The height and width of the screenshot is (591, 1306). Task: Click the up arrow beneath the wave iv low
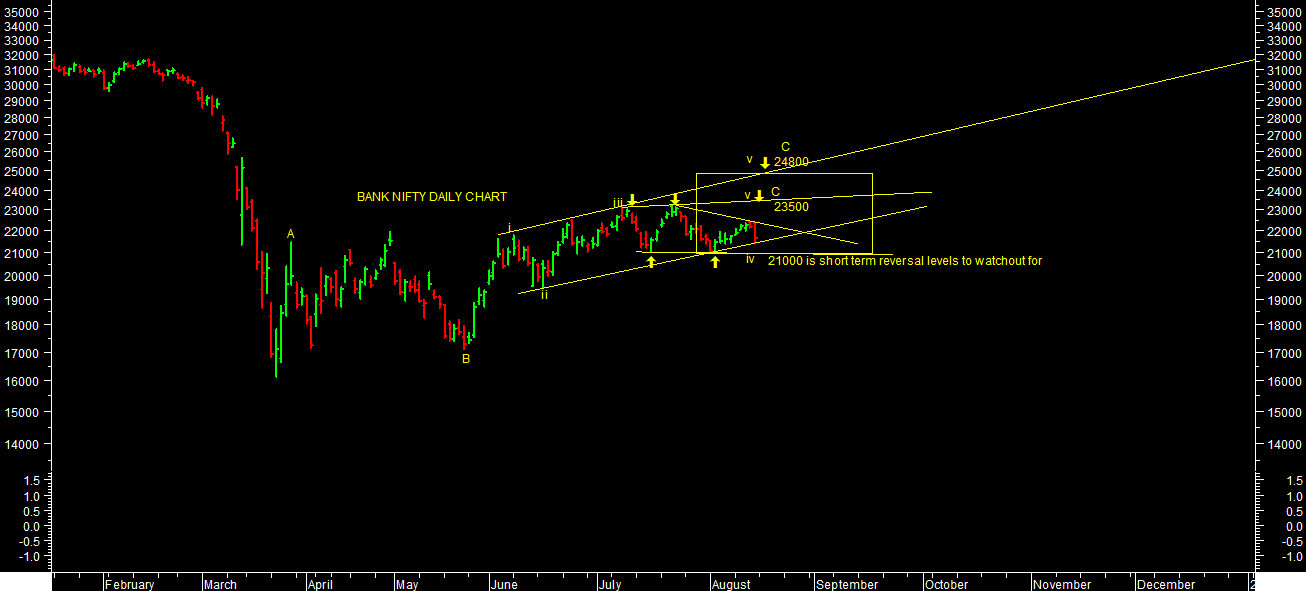coord(715,262)
